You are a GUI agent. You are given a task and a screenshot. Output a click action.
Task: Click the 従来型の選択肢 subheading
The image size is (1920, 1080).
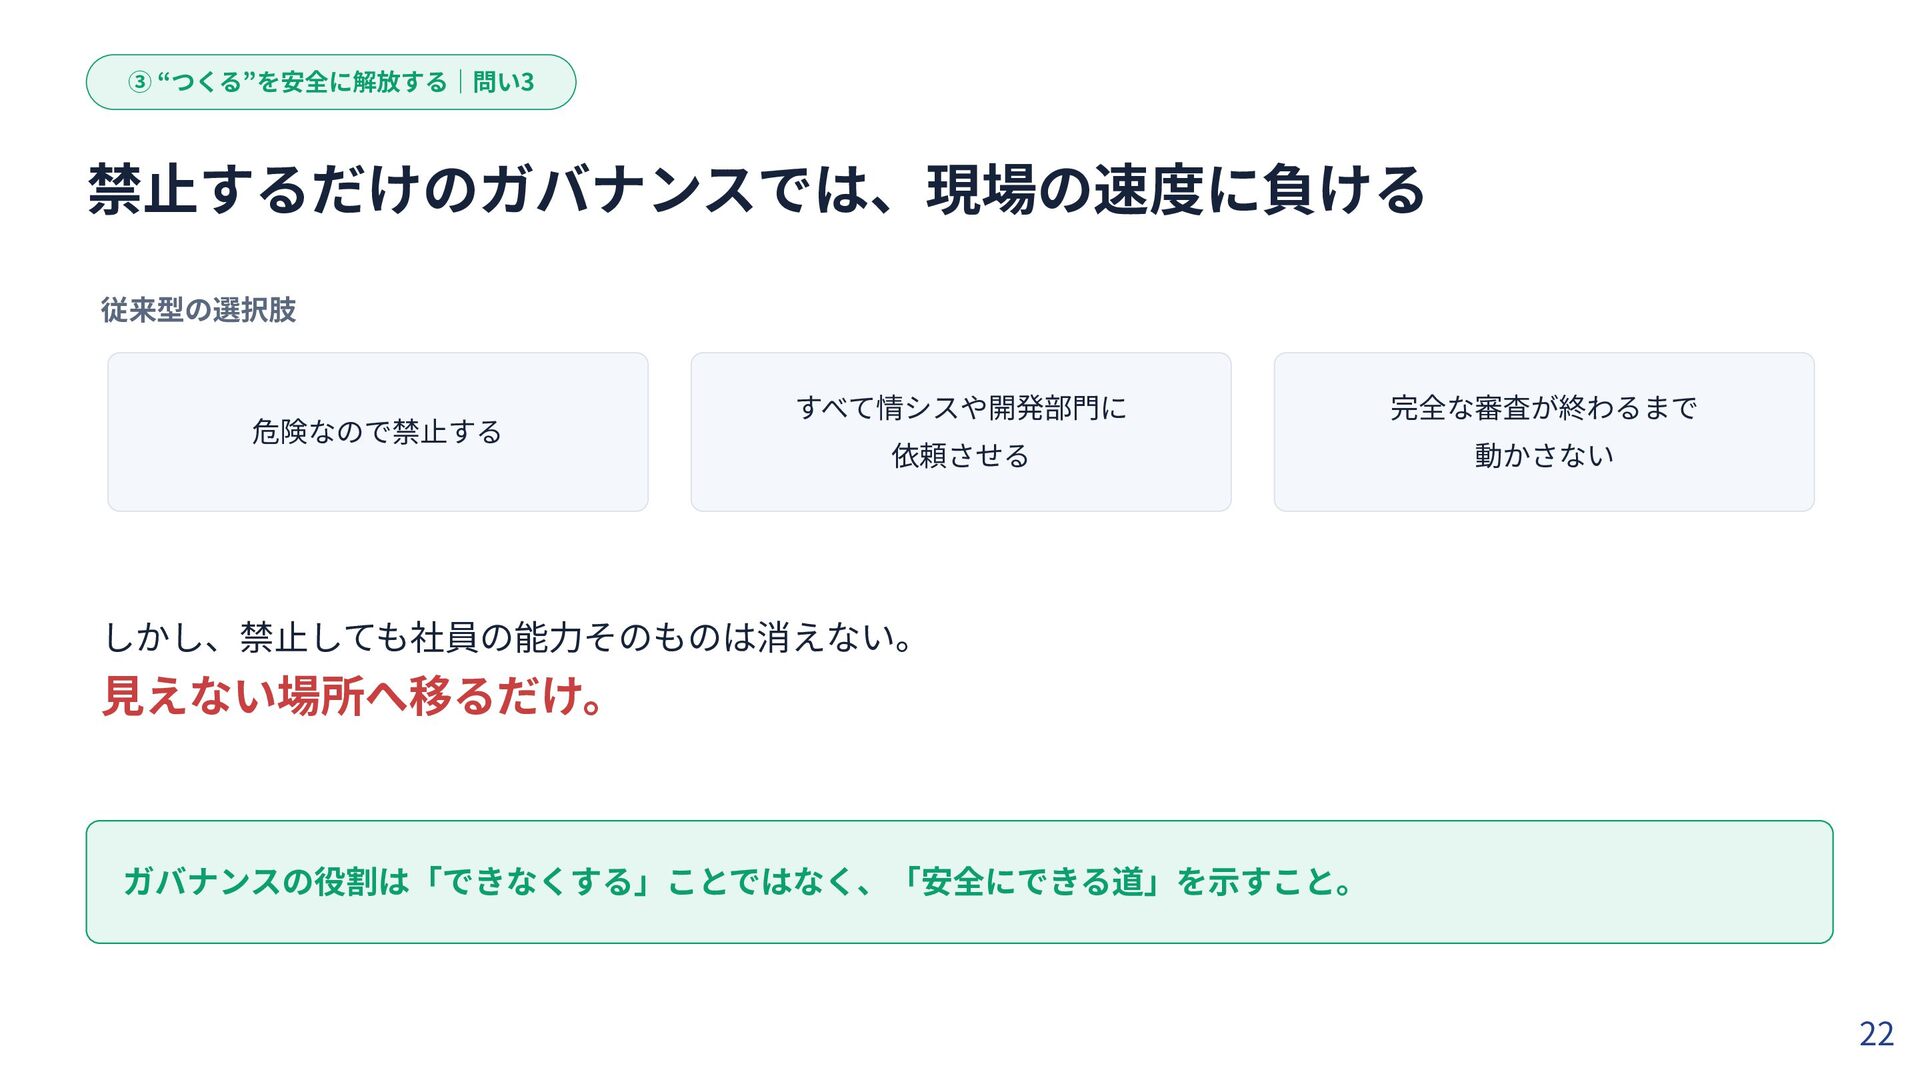198,310
